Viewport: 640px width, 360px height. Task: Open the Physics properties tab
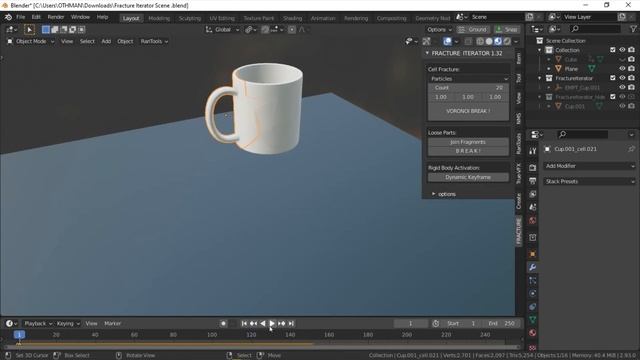click(x=532, y=293)
